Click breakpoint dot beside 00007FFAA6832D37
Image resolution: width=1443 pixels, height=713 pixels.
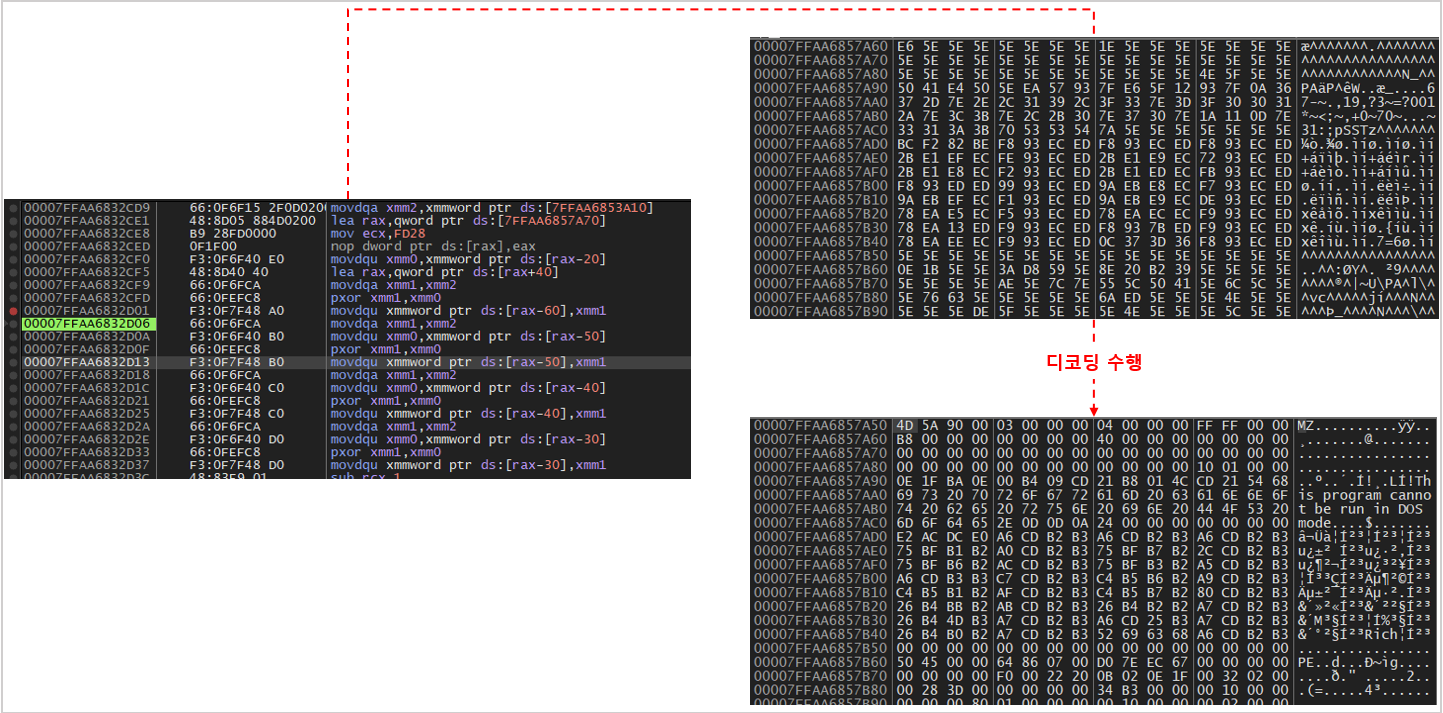tap(12, 465)
